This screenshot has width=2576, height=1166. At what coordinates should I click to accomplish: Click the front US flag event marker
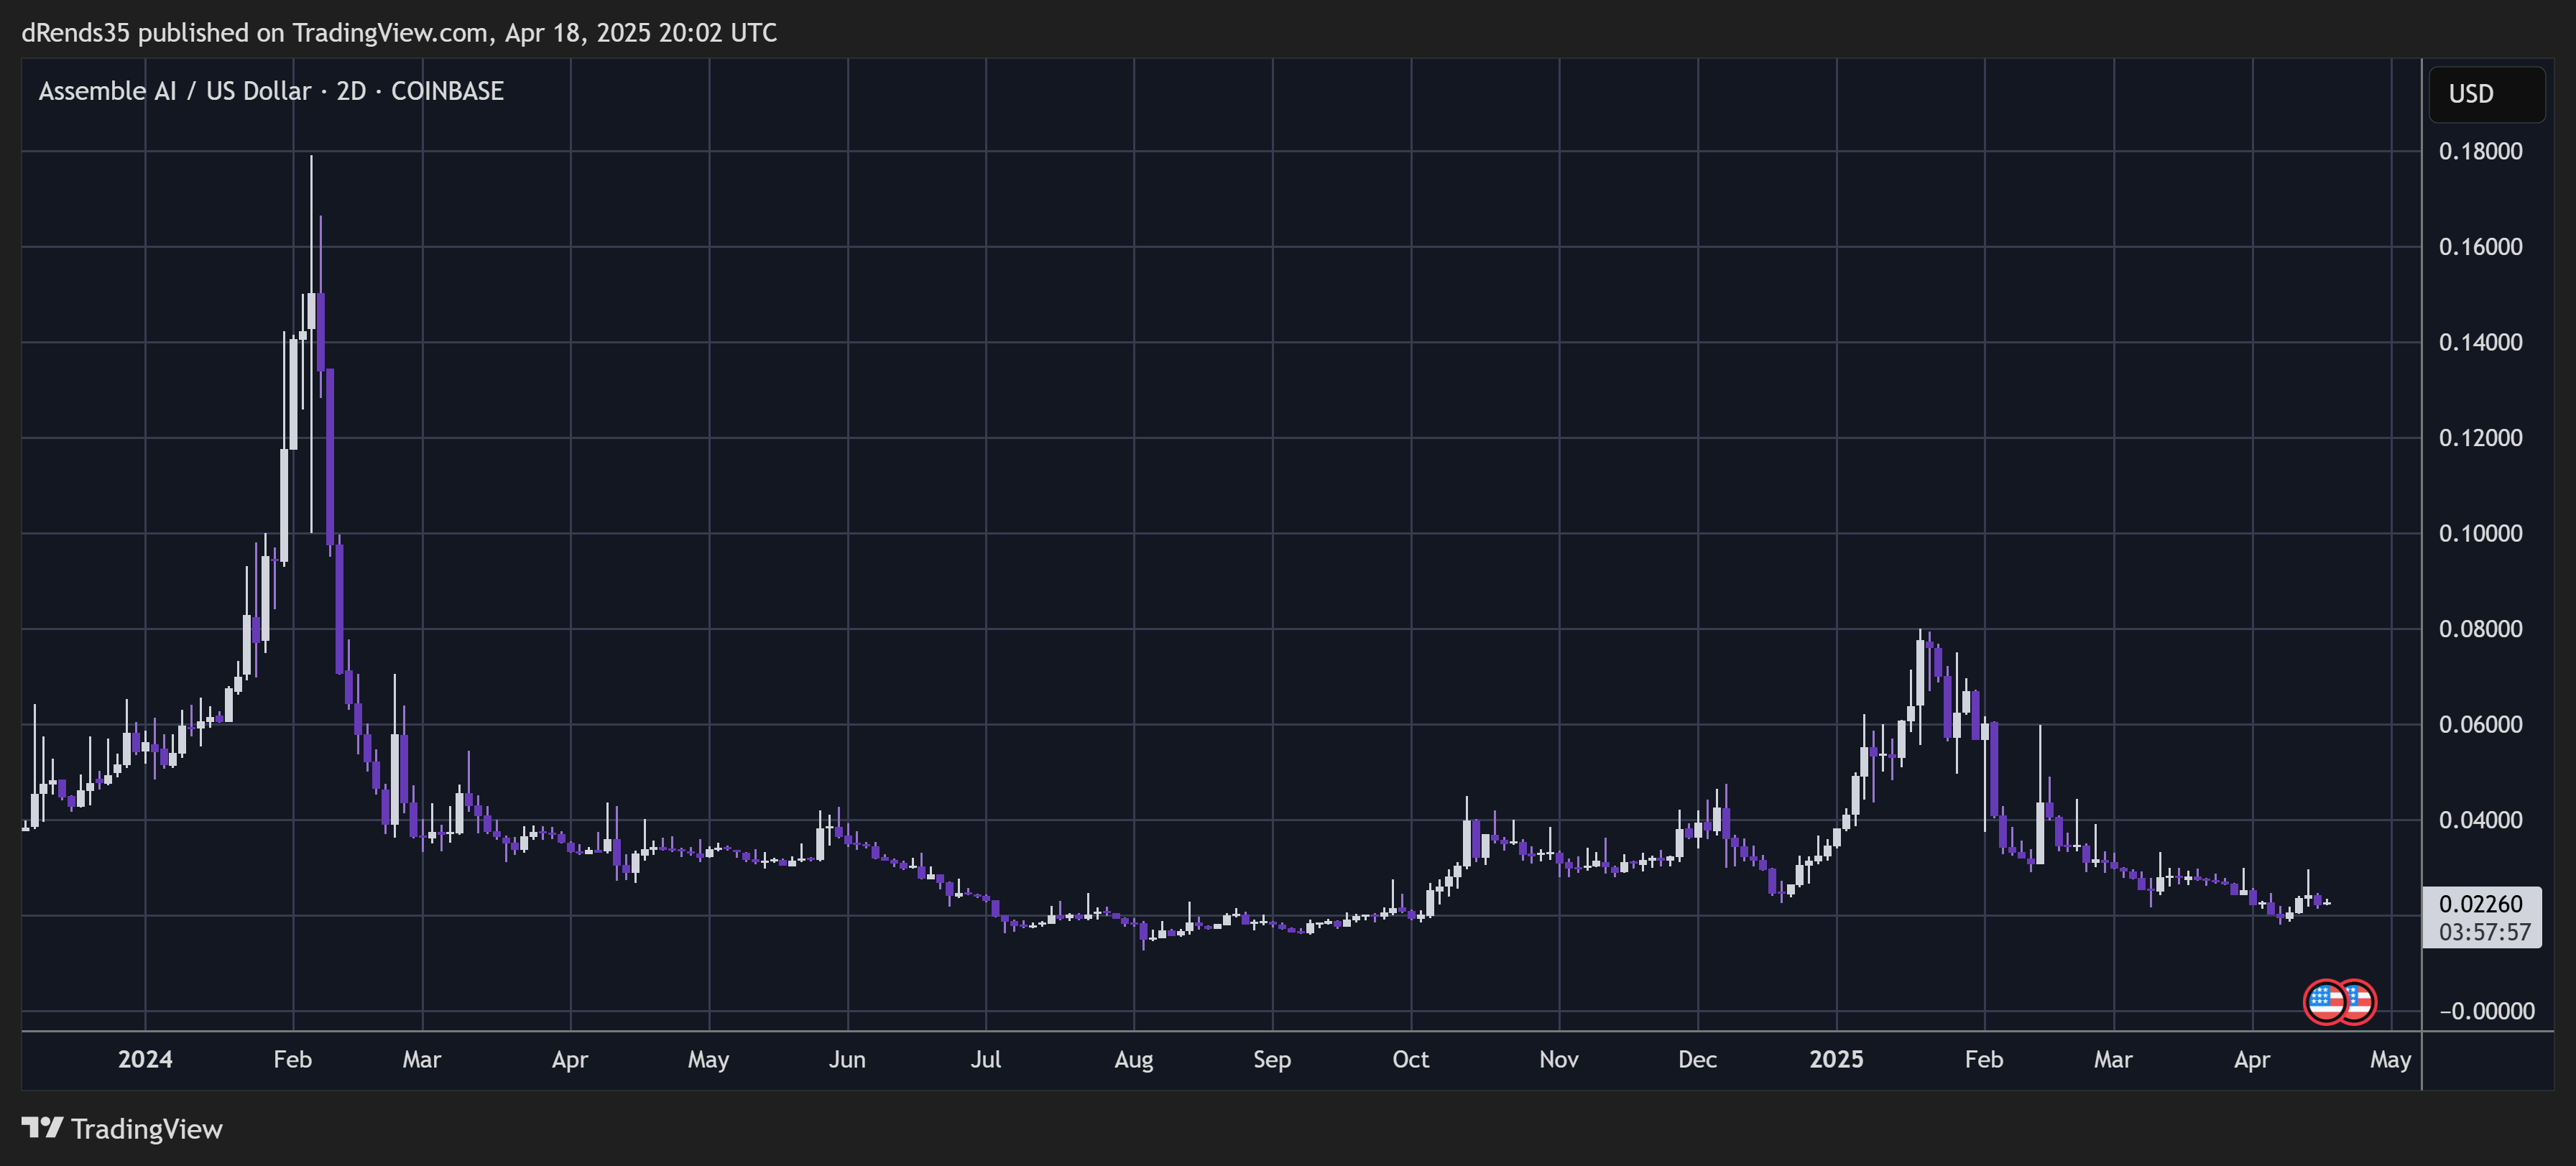[x=2325, y=1002]
